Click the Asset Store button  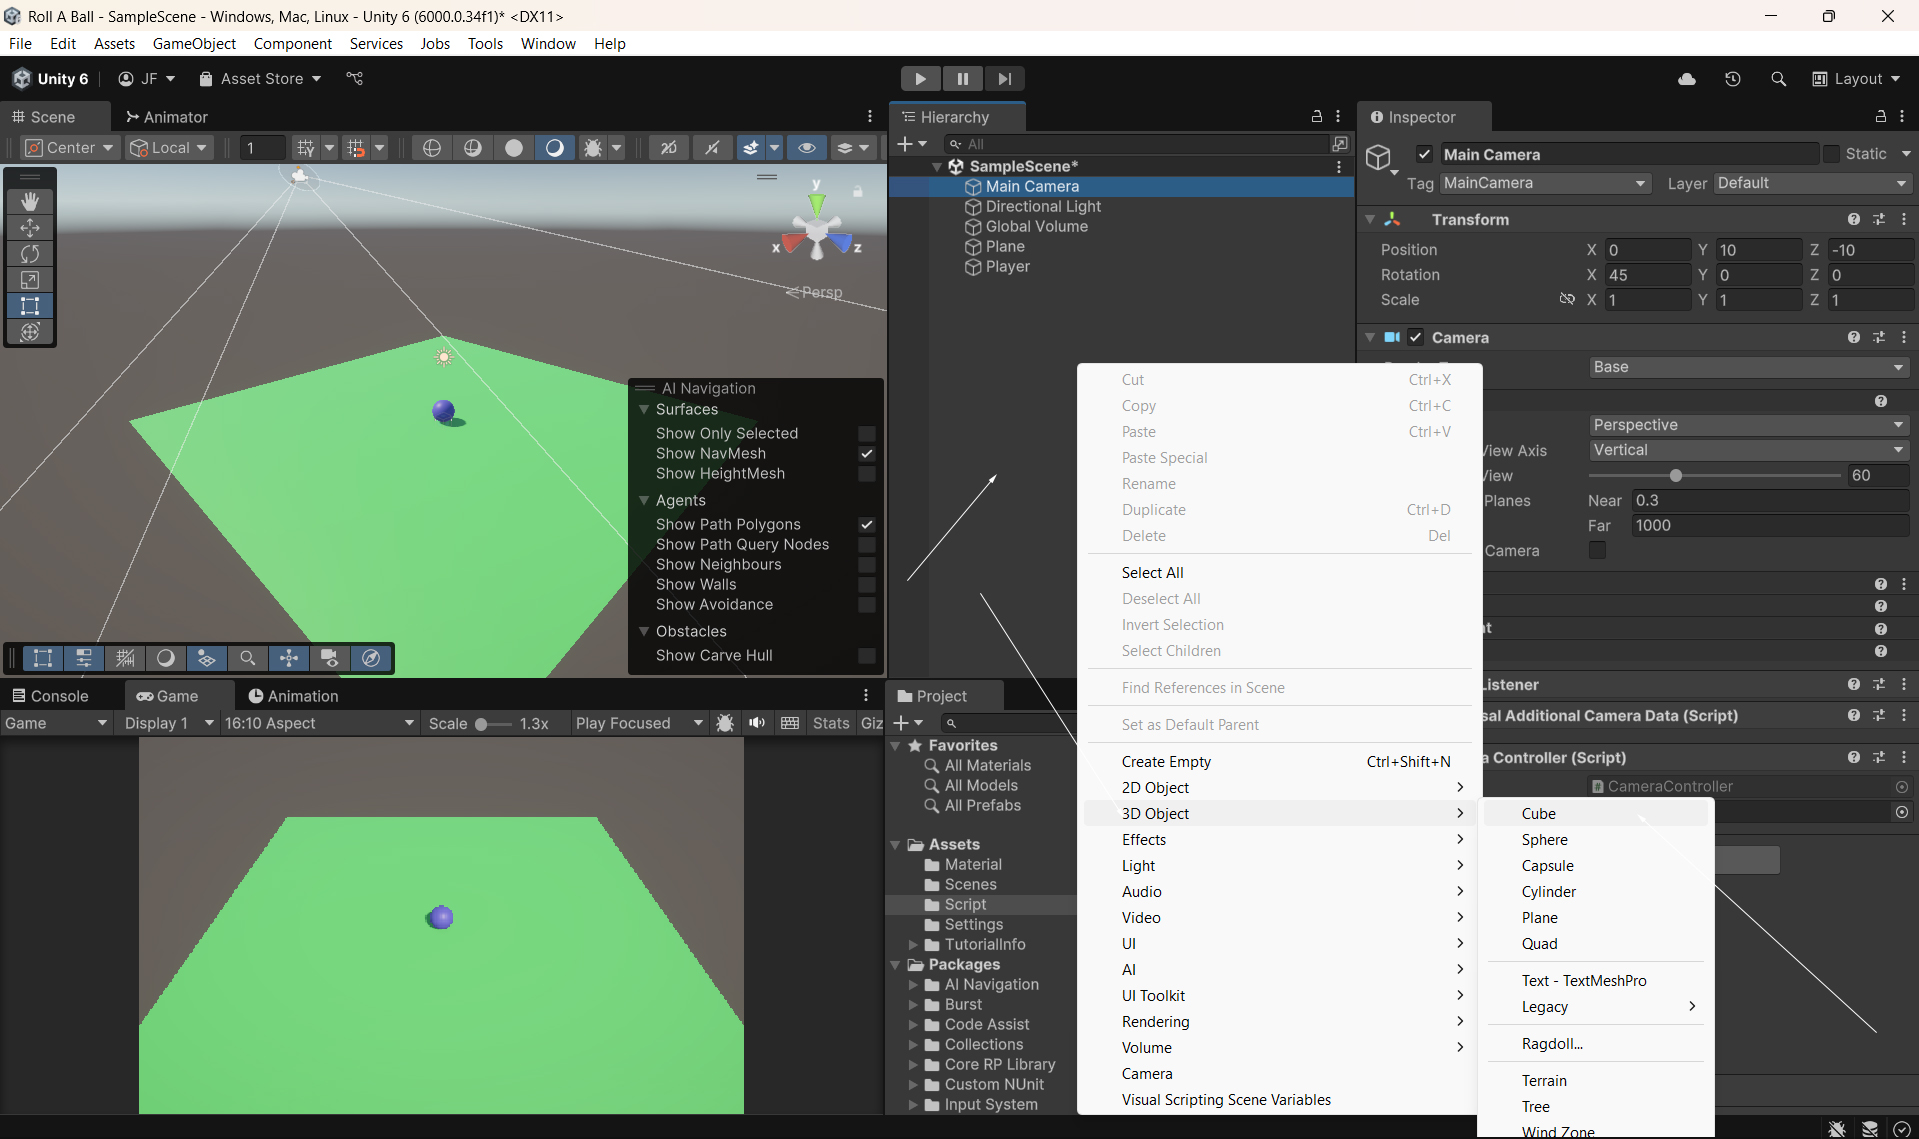point(260,79)
